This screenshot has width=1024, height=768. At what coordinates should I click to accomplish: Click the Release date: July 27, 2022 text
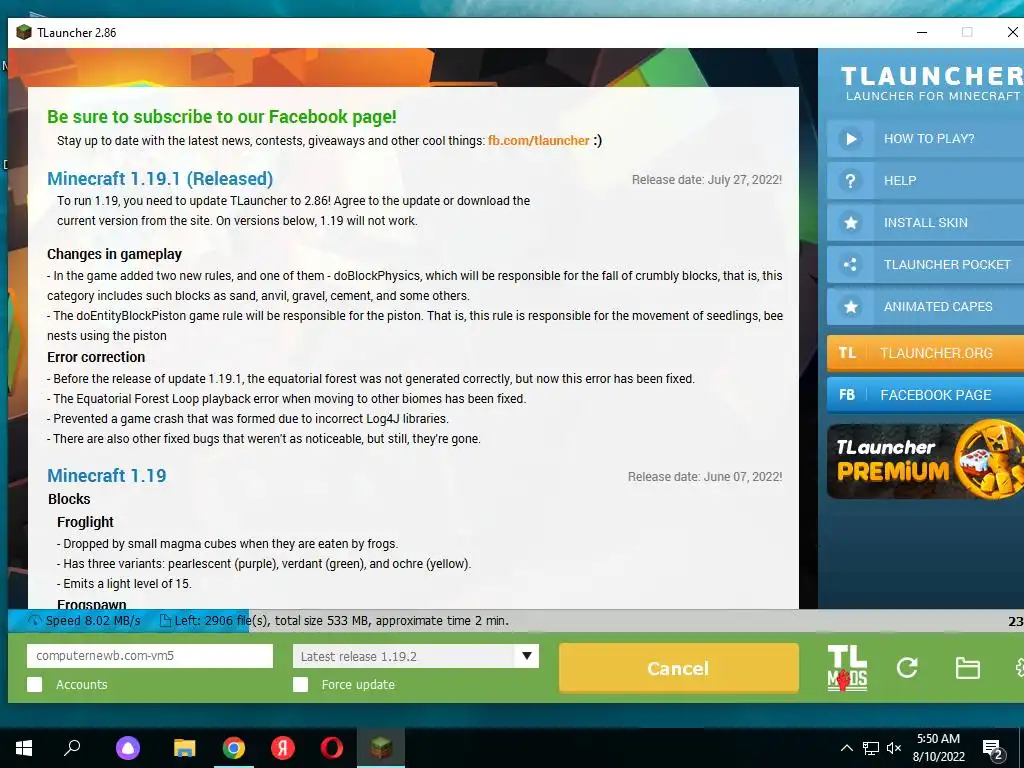tap(707, 180)
